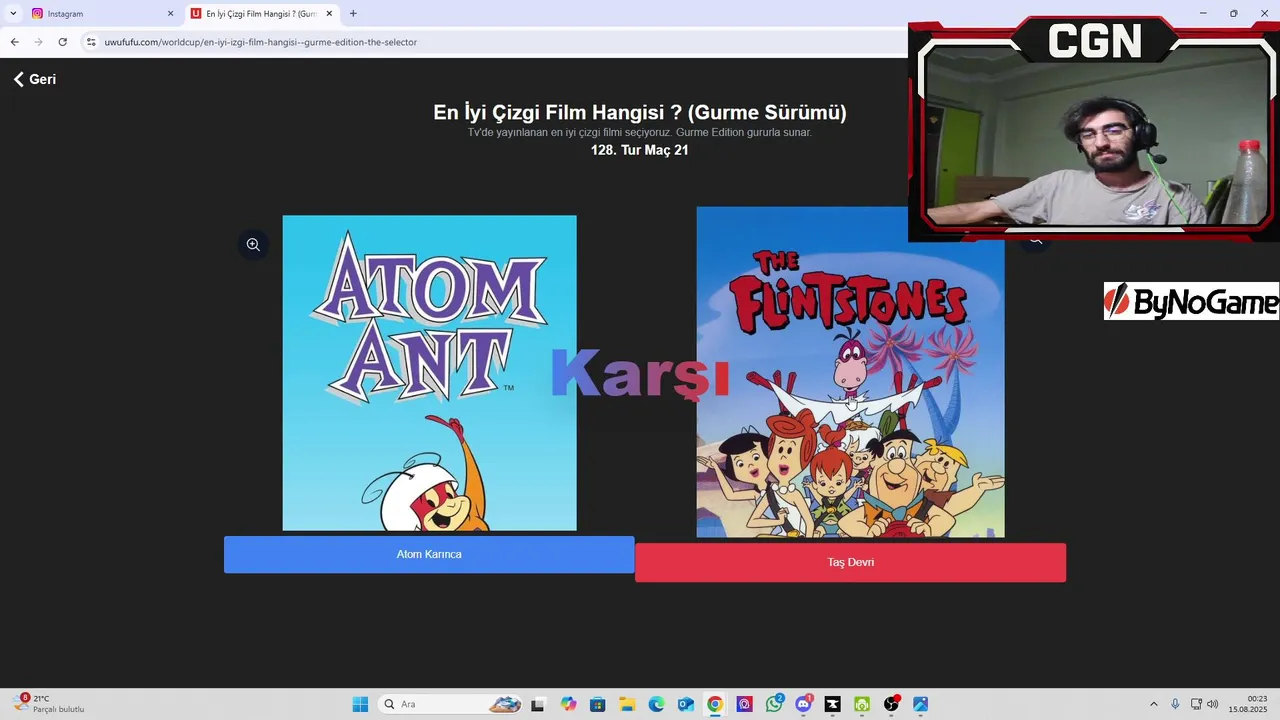This screenshot has width=1280, height=720.
Task: Go forward in browser history
Action: point(38,42)
